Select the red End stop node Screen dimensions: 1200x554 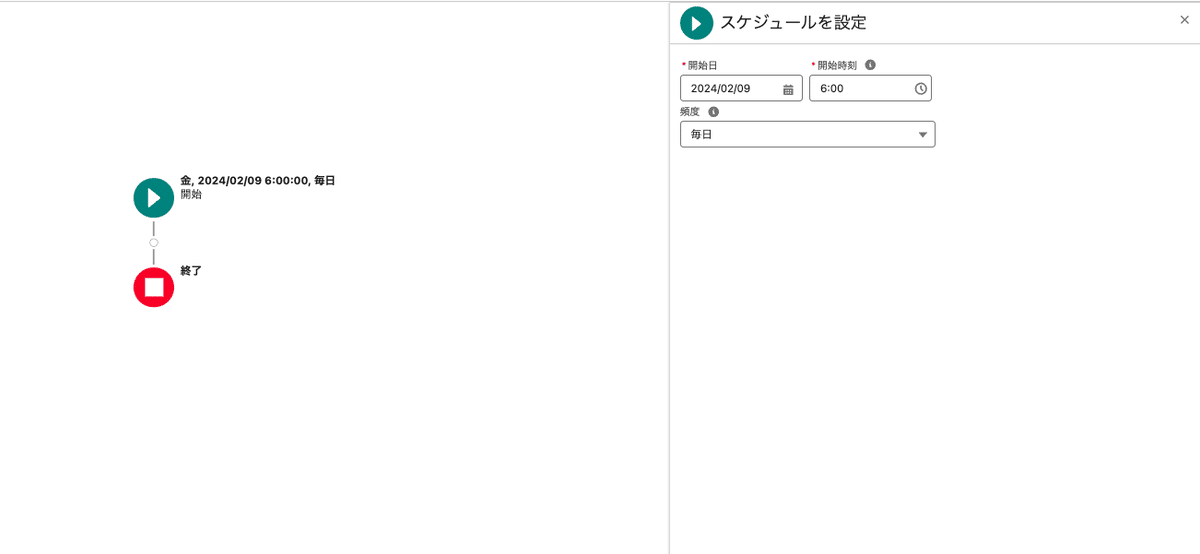coord(154,288)
